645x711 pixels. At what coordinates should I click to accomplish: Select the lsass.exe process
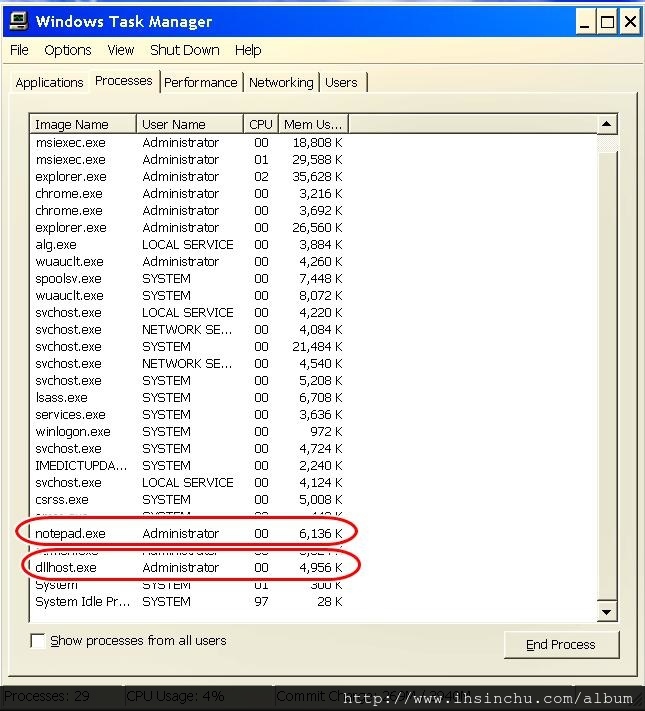[x=189, y=398]
